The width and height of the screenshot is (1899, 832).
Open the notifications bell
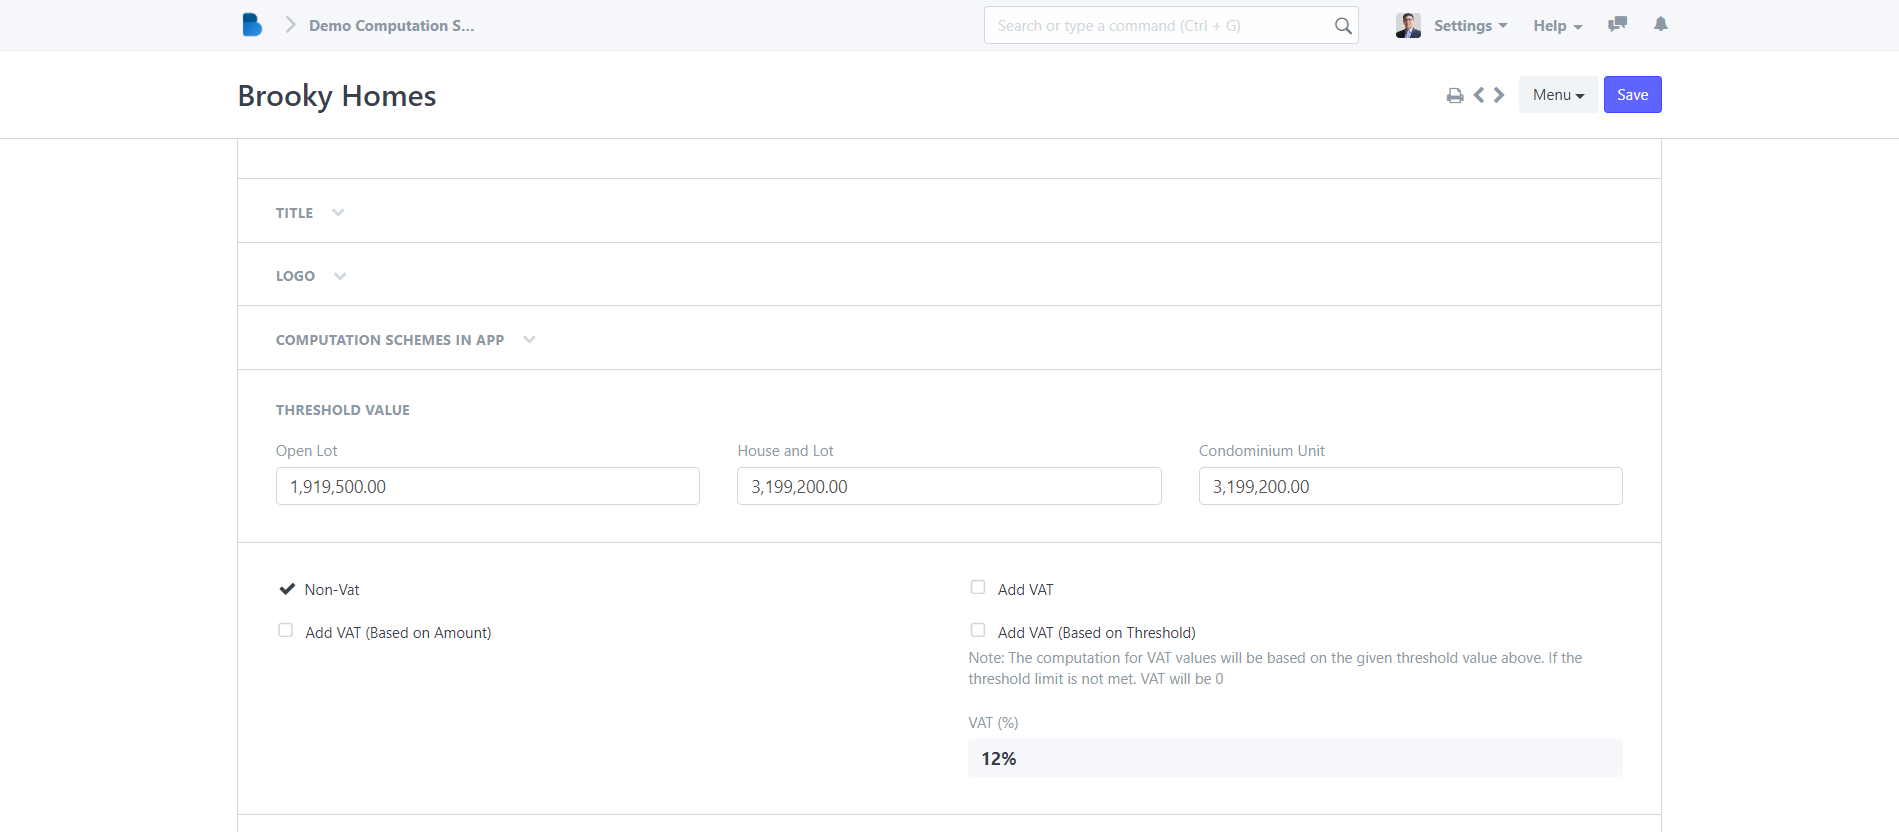click(1660, 25)
